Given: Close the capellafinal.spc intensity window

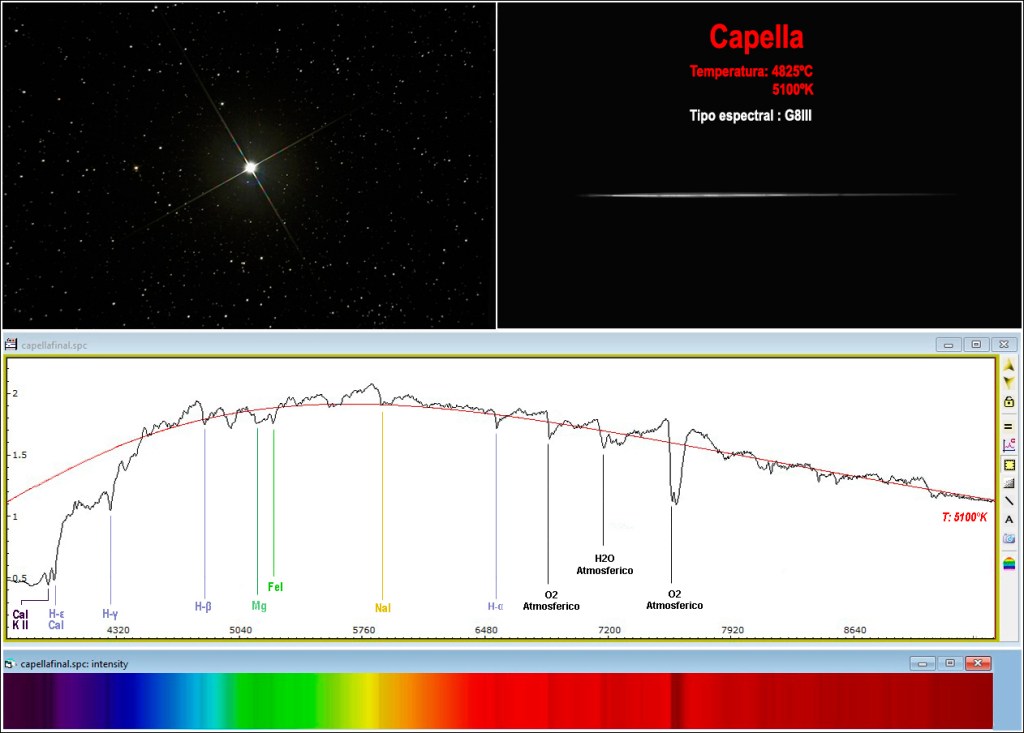Looking at the screenshot, I should pos(978,663).
